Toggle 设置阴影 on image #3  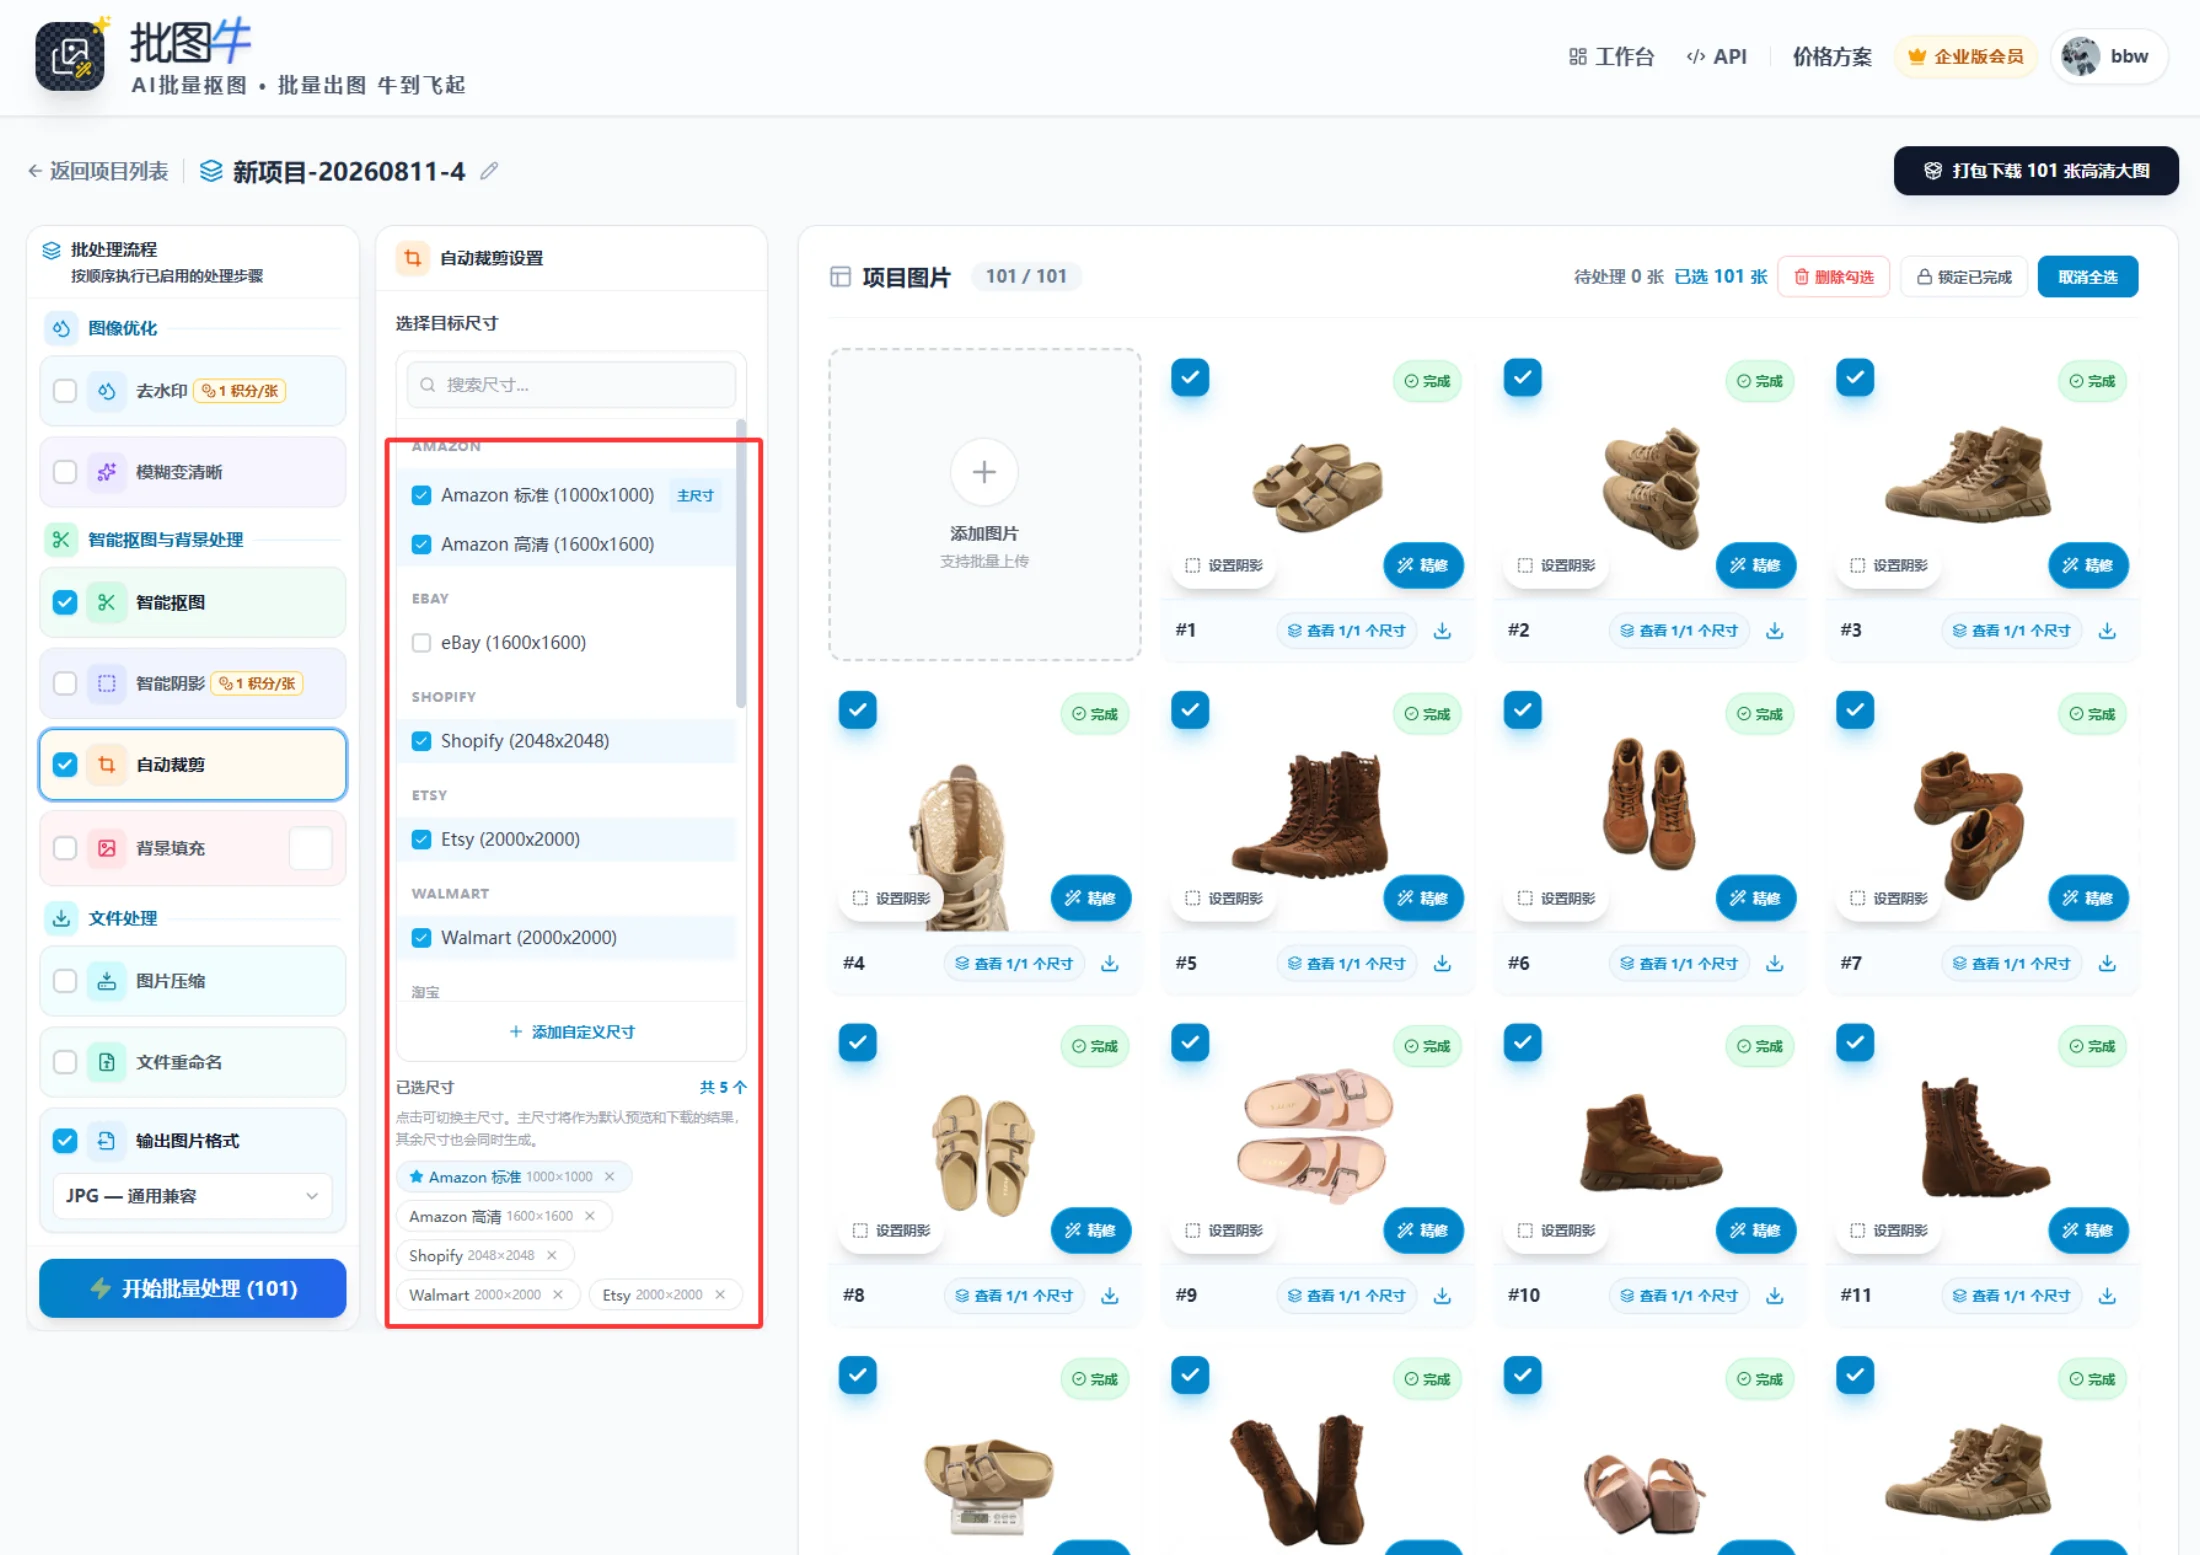click(1889, 566)
